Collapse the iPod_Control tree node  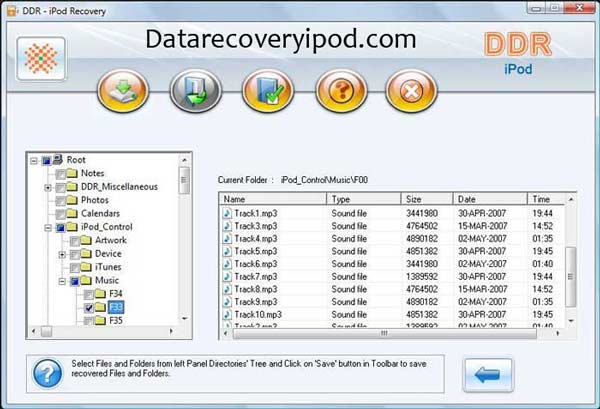pyautogui.click(x=48, y=228)
